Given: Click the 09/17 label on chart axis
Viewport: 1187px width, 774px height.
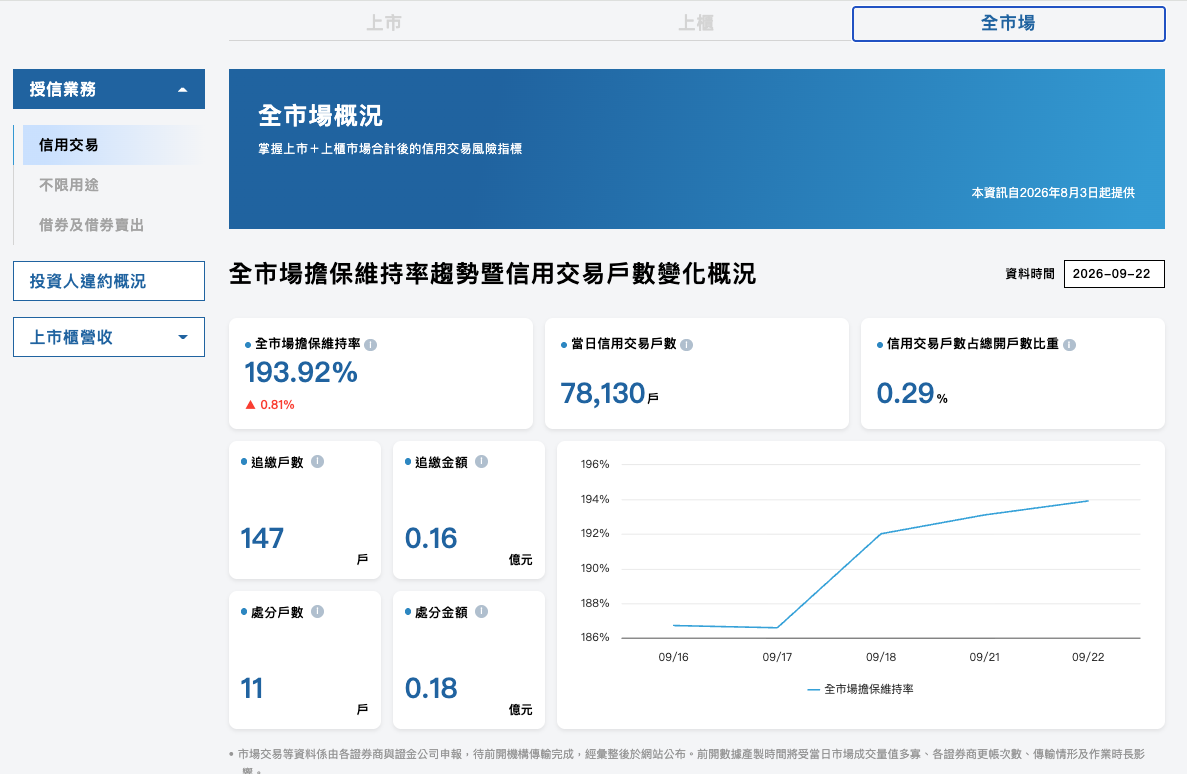Looking at the screenshot, I should (777, 657).
